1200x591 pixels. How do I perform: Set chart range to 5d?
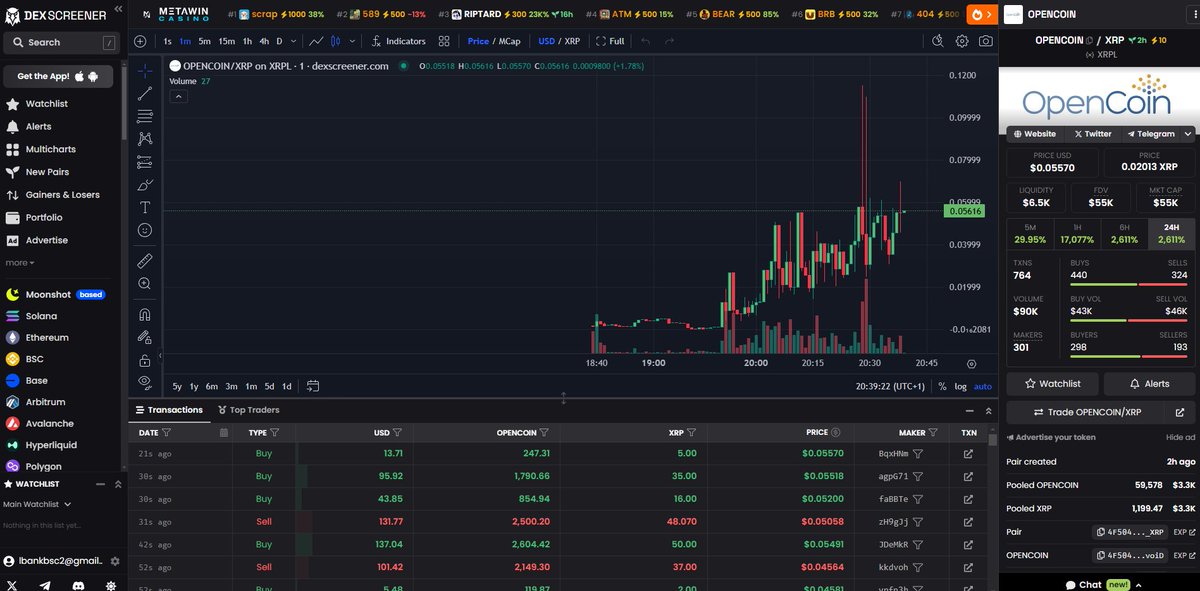(x=269, y=386)
